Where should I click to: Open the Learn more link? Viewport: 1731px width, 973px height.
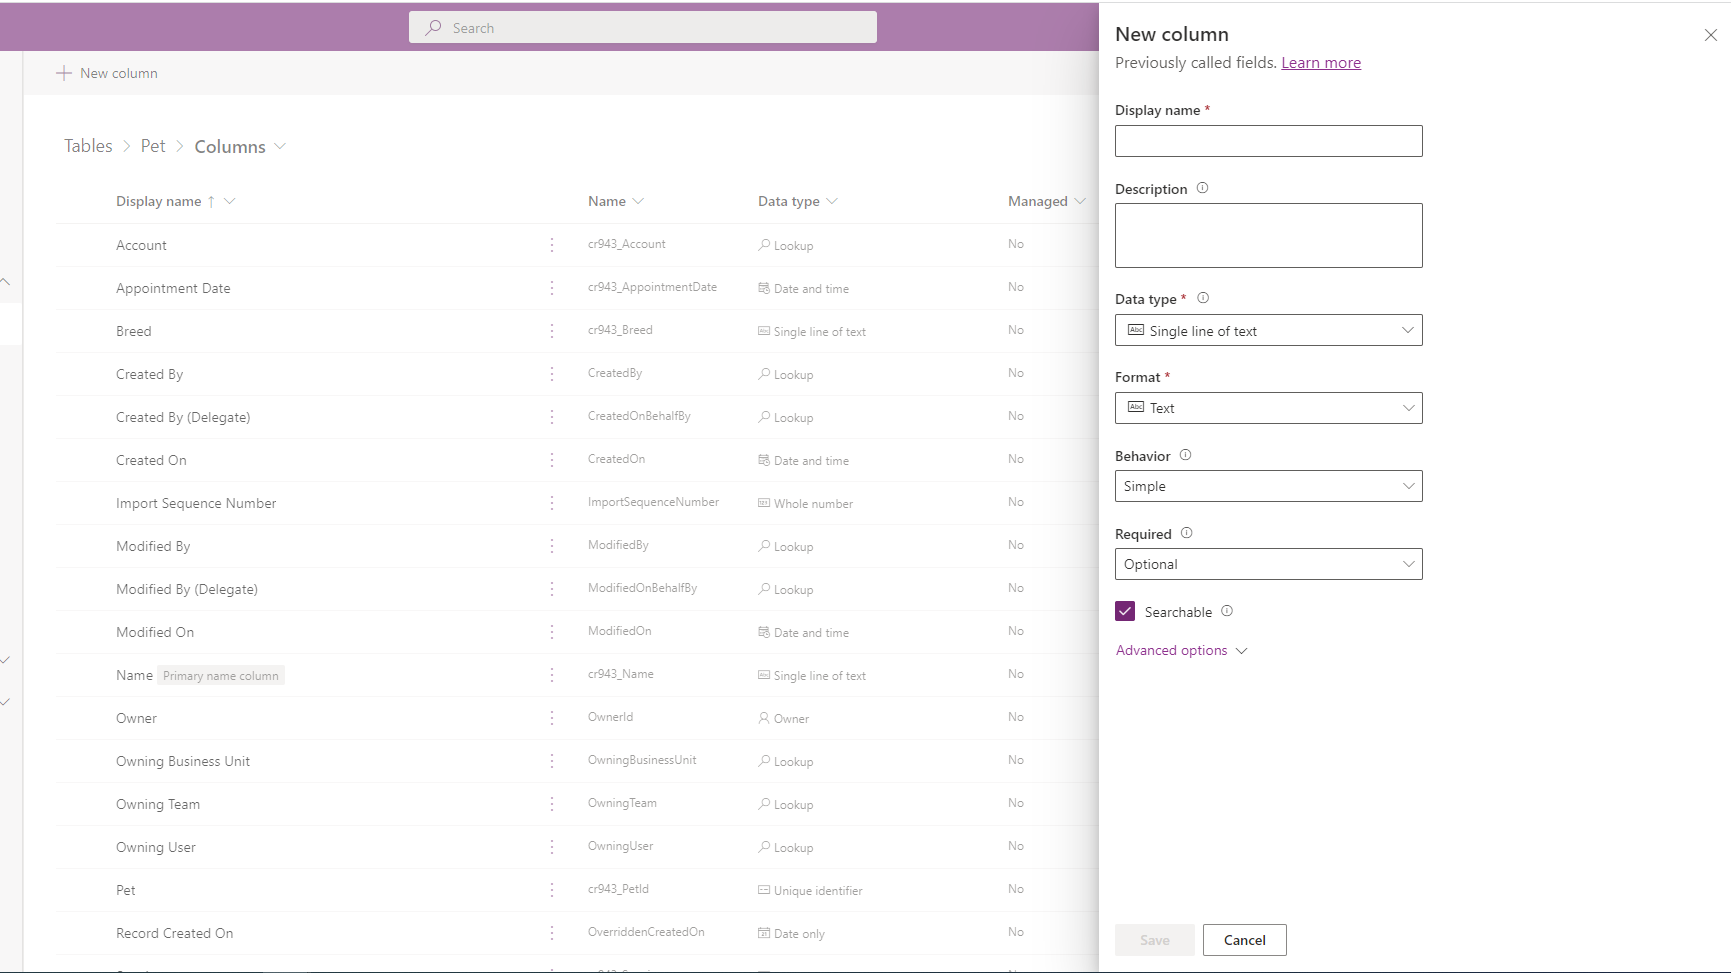point(1321,62)
